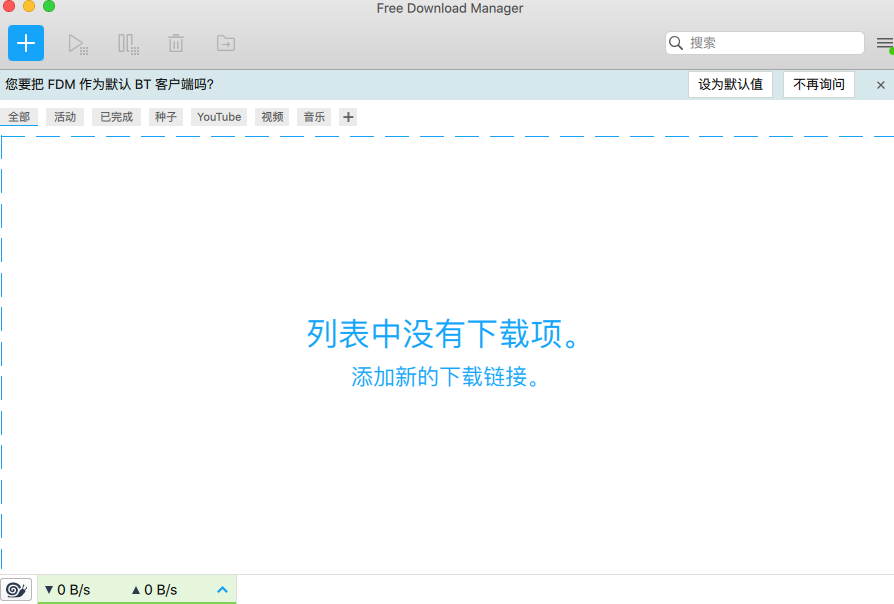This screenshot has height=604, width=894.
Task: Show only 已完成 downloads
Action: (x=114, y=117)
